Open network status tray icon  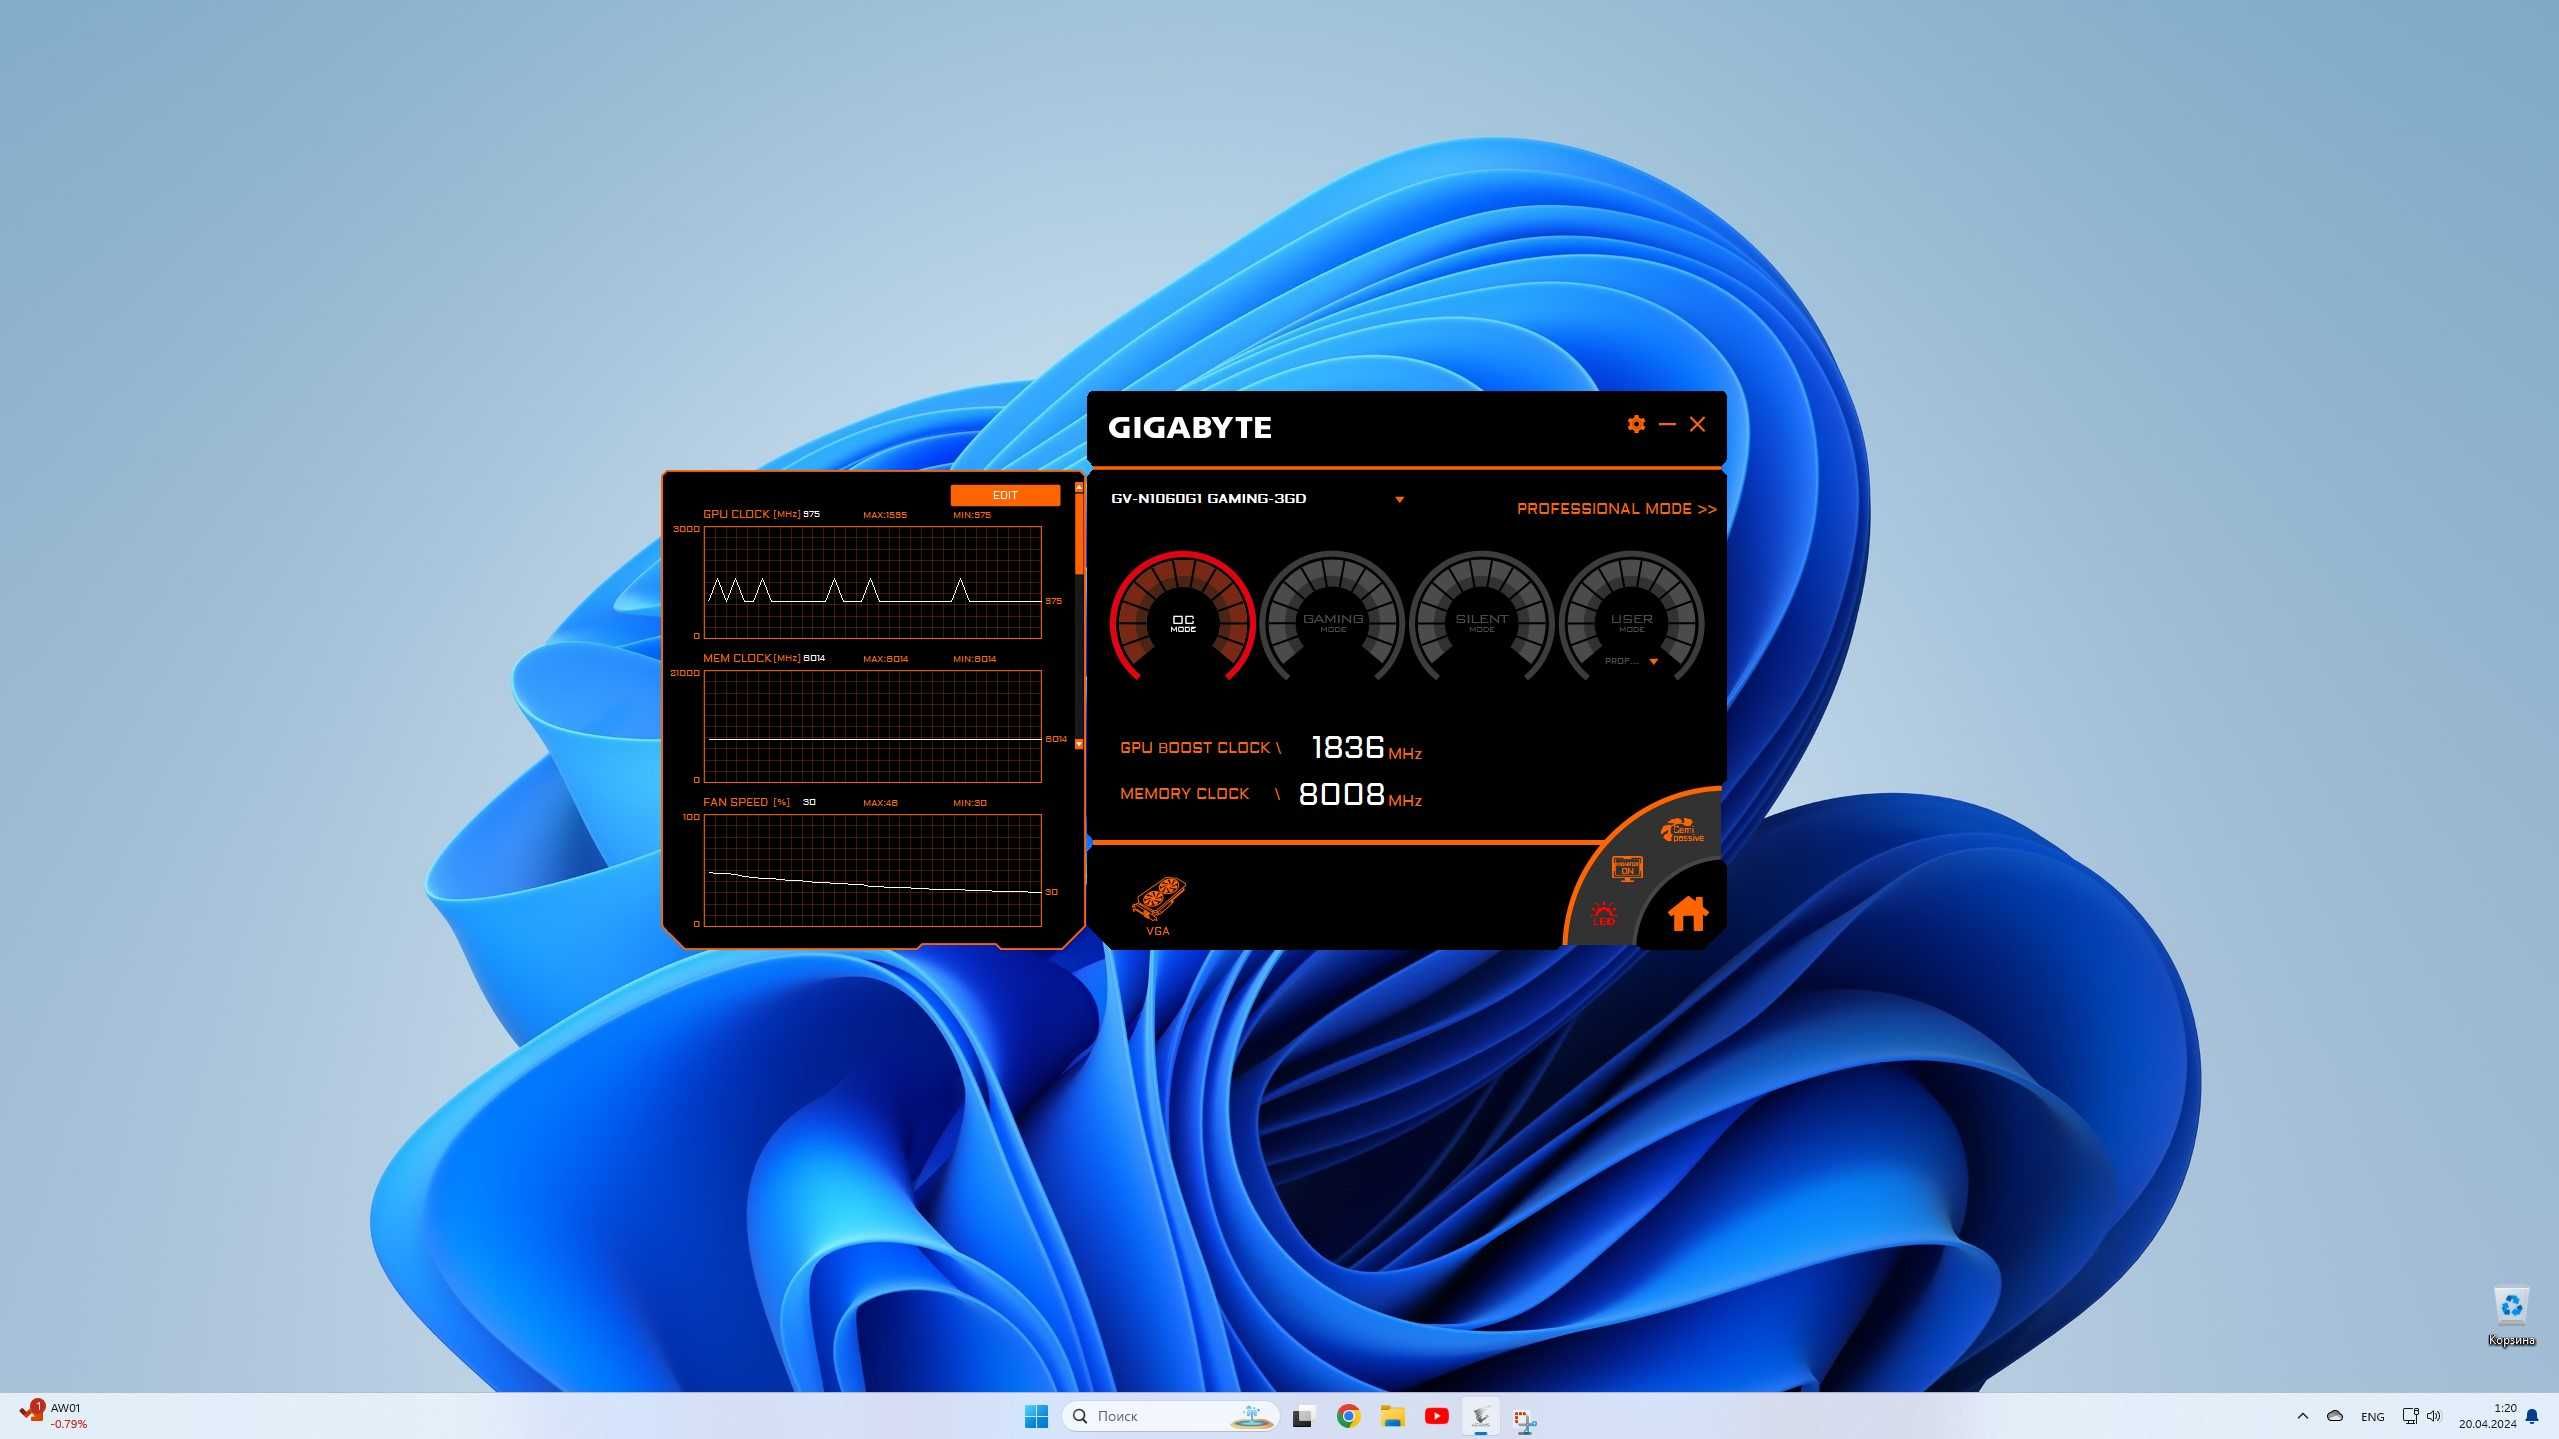(2410, 1416)
